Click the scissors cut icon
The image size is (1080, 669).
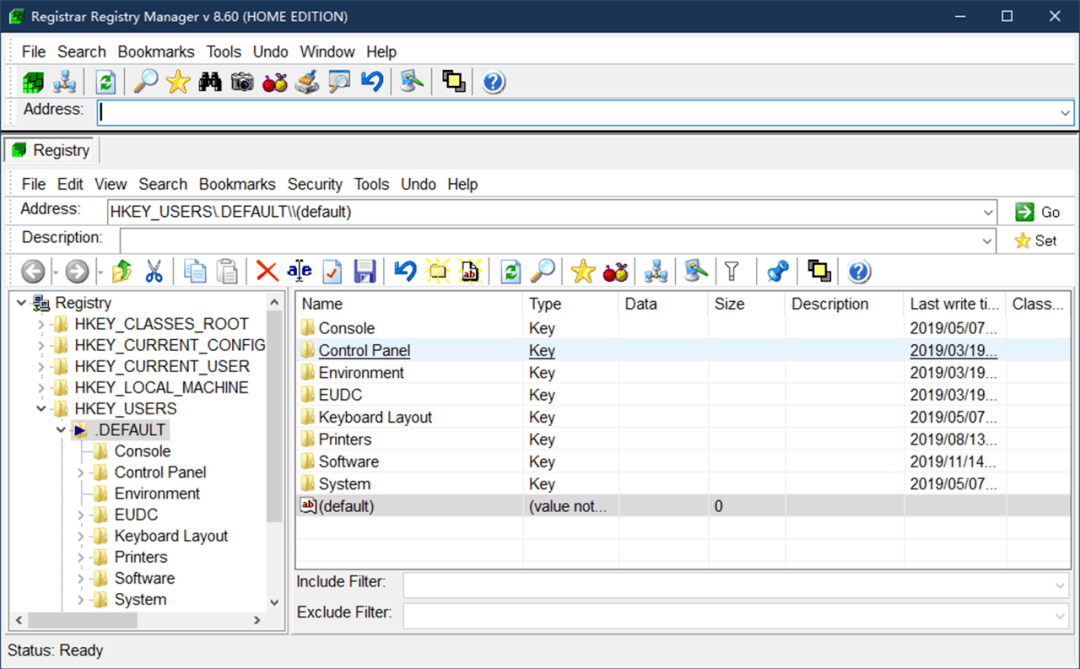(154, 271)
